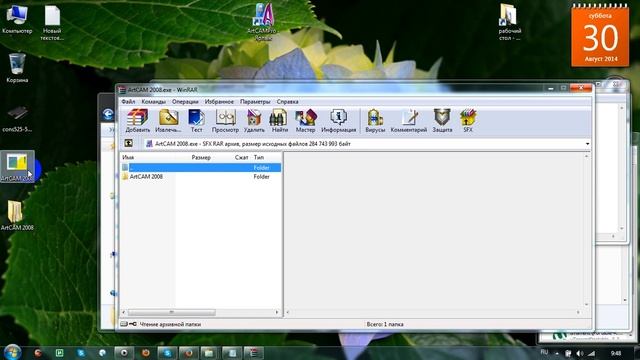640x360 pixels.
Task: Click the Извлечь (Extract) toolbar icon
Action: [168, 120]
